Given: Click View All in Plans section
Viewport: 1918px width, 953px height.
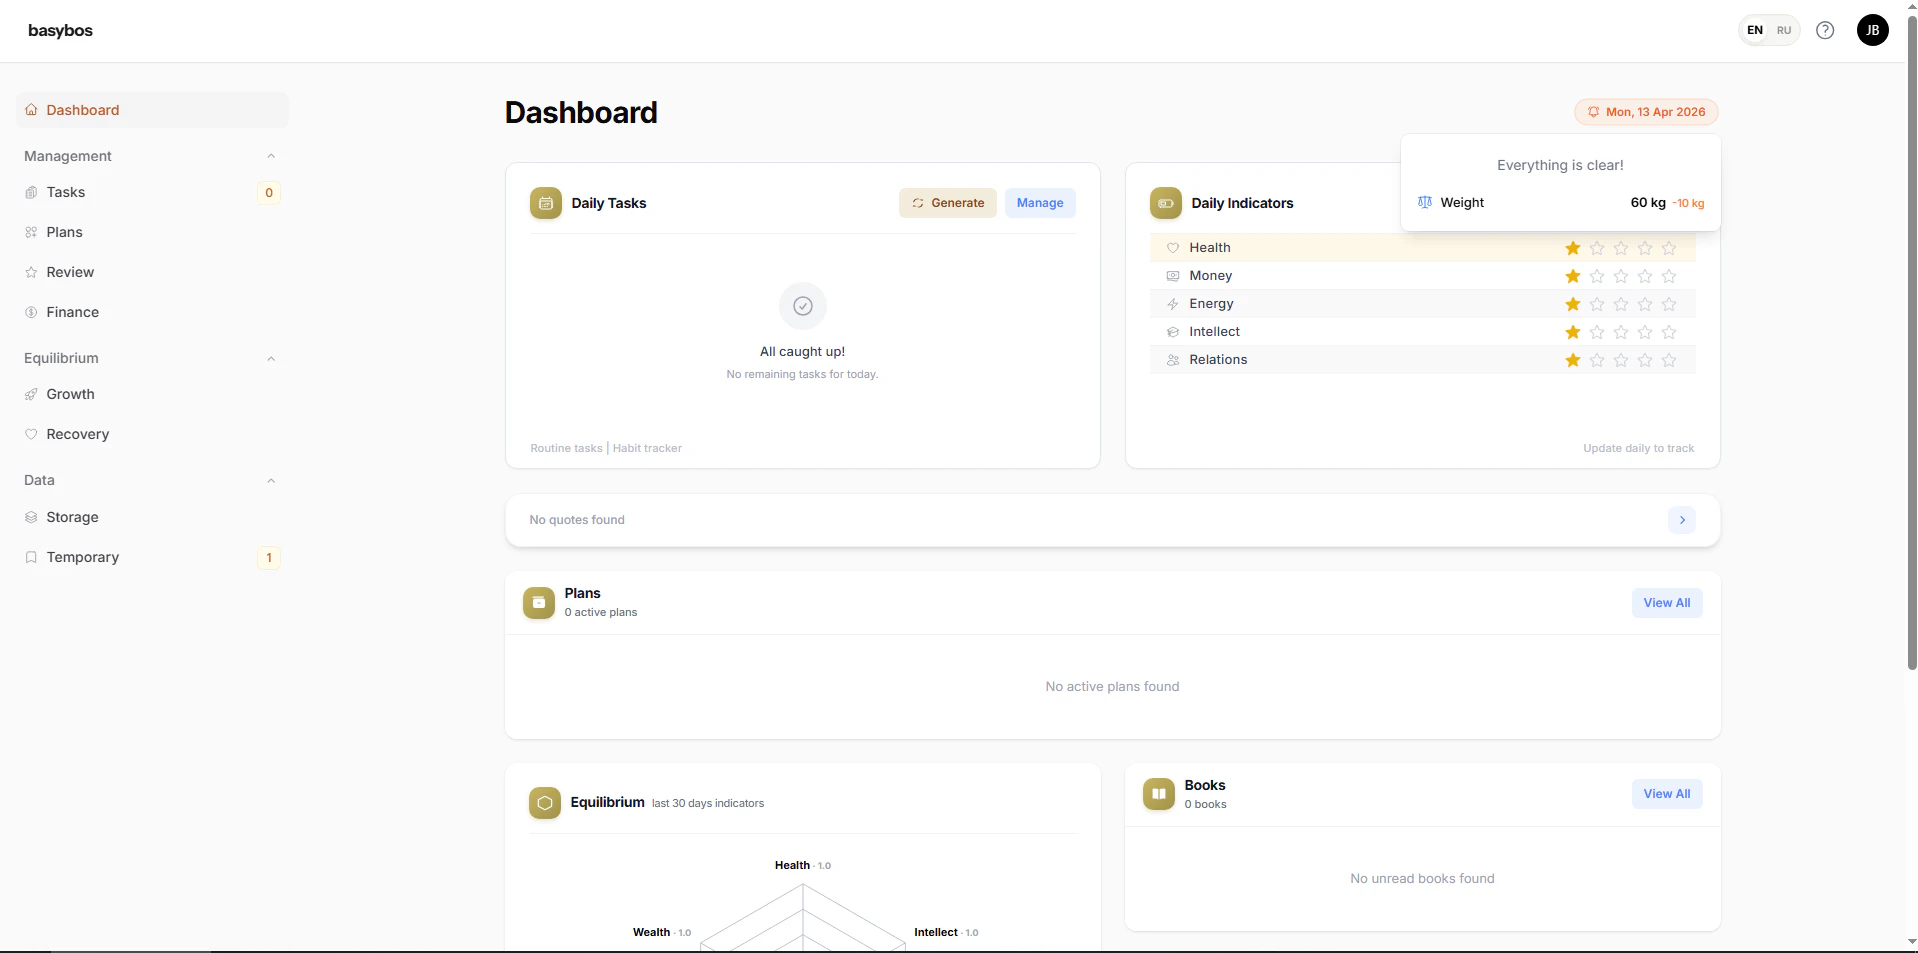Looking at the screenshot, I should [x=1667, y=603].
